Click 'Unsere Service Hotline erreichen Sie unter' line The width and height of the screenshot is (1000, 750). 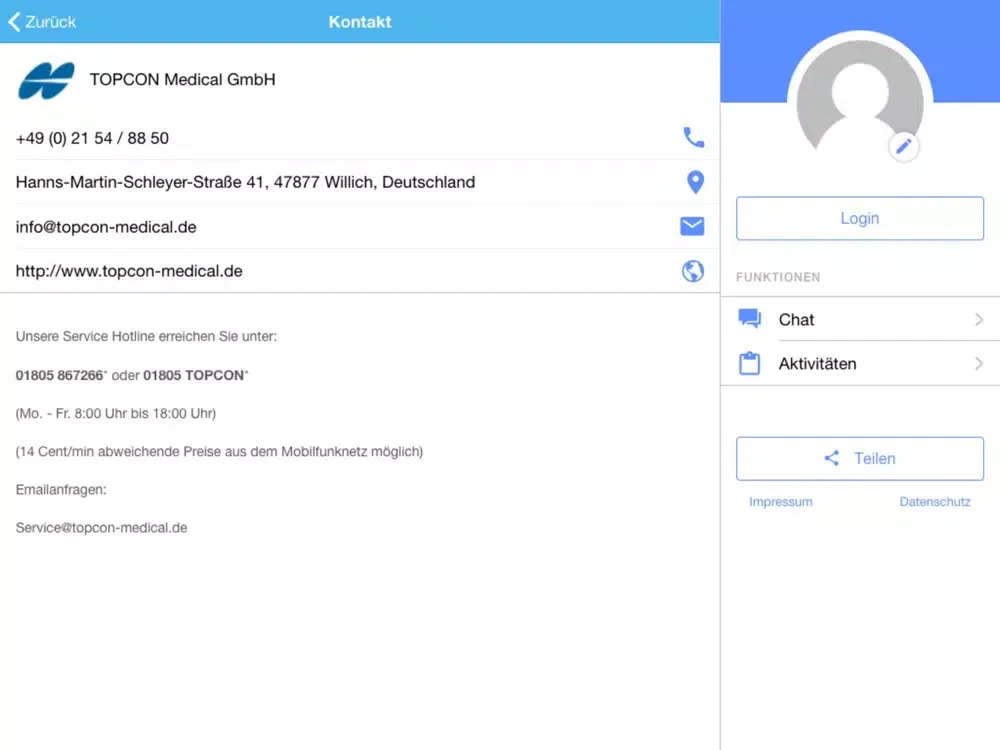[146, 337]
